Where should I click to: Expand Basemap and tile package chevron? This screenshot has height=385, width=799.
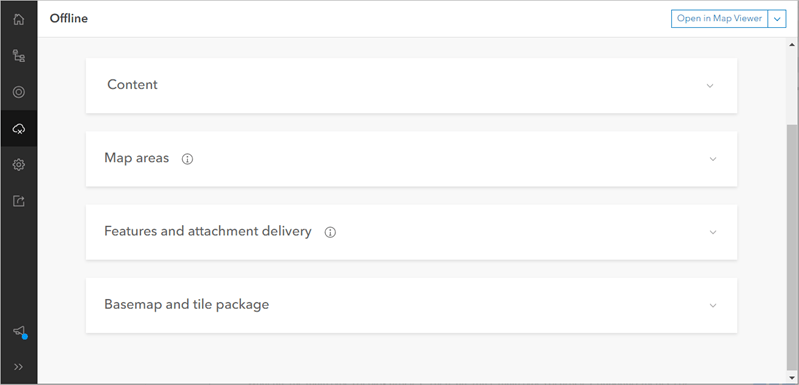[x=713, y=306]
